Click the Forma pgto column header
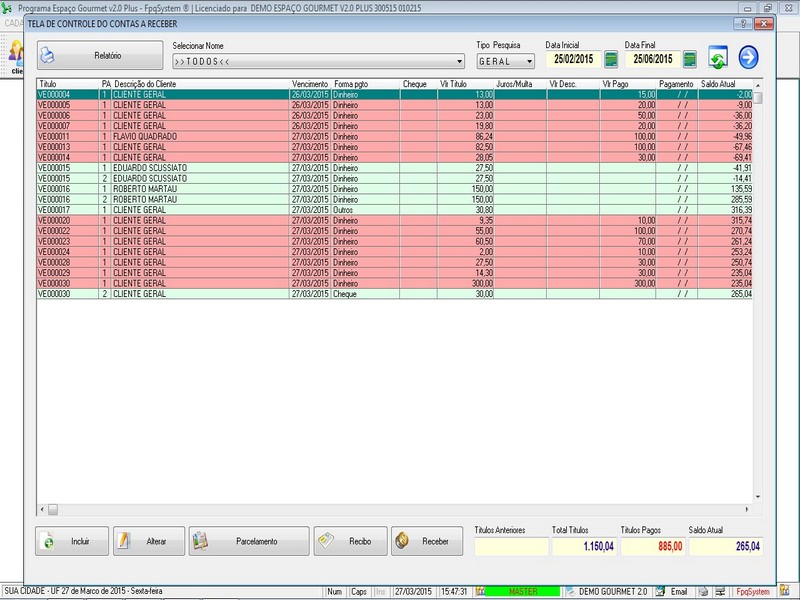Viewport: 800px width, 600px height. [366, 84]
